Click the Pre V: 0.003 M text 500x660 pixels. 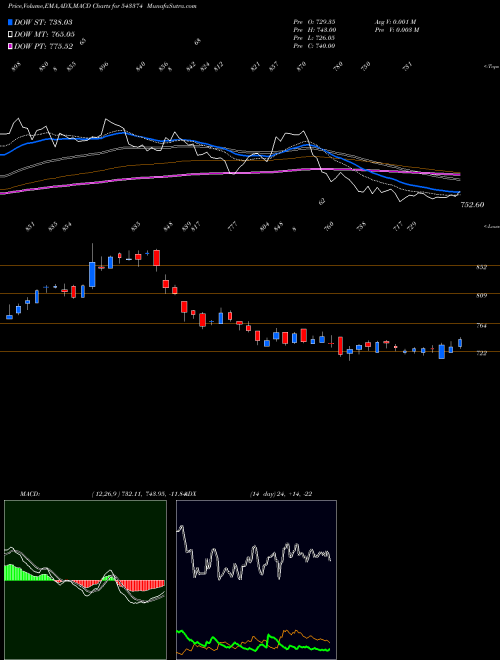[x=396, y=30]
